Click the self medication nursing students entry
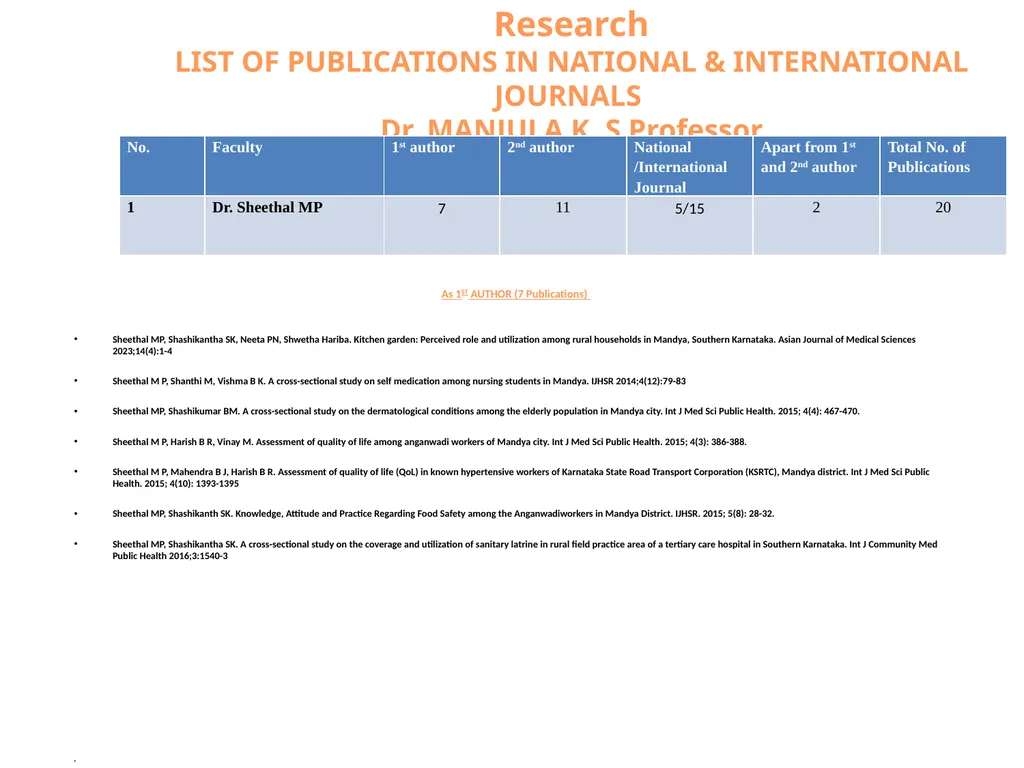This screenshot has height=768, width=1024. pos(399,381)
